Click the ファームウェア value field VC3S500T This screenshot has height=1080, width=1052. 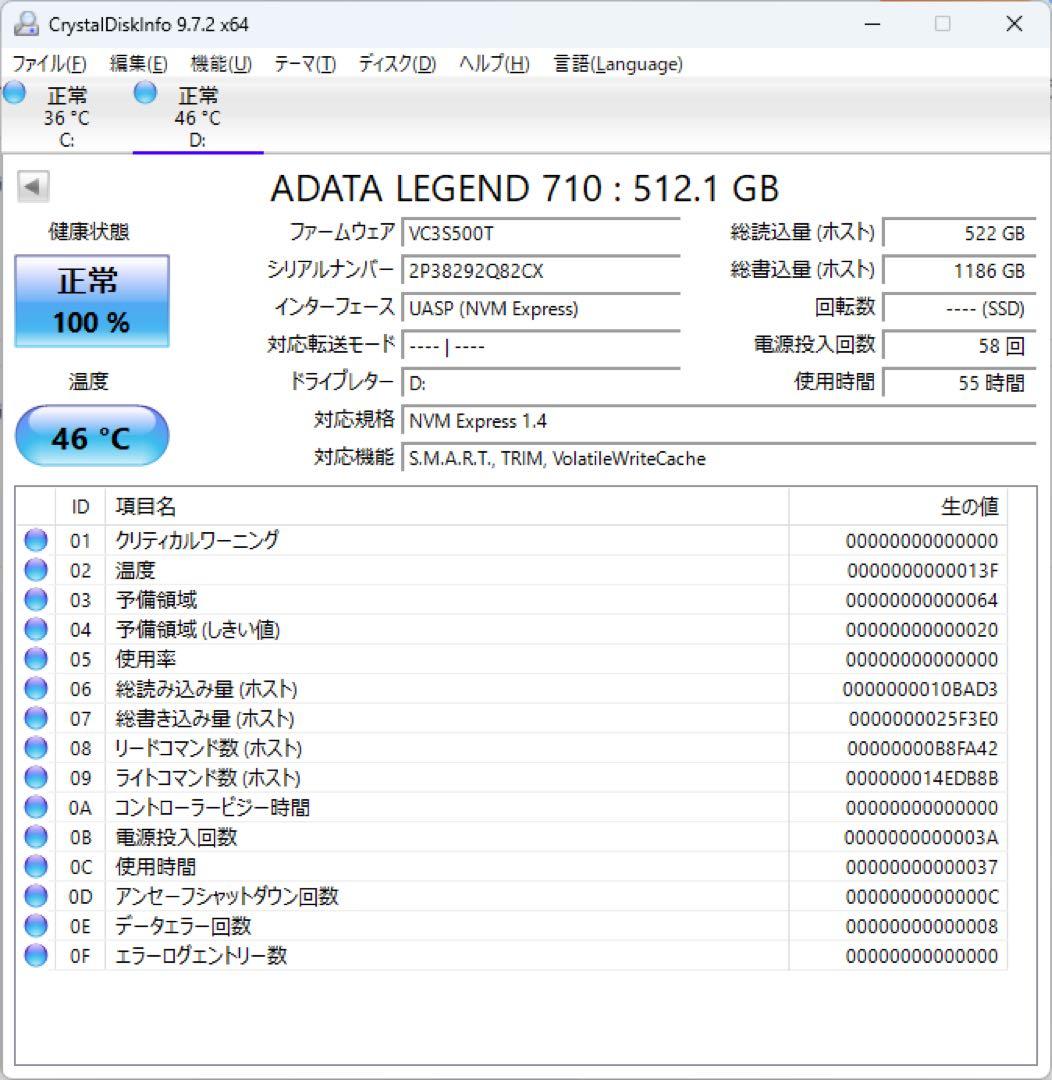(540, 233)
